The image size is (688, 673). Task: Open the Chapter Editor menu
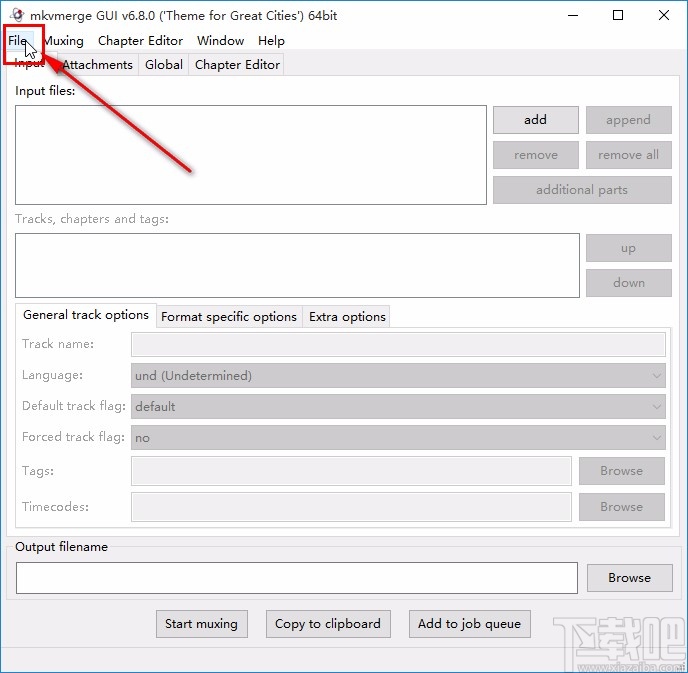coord(140,41)
